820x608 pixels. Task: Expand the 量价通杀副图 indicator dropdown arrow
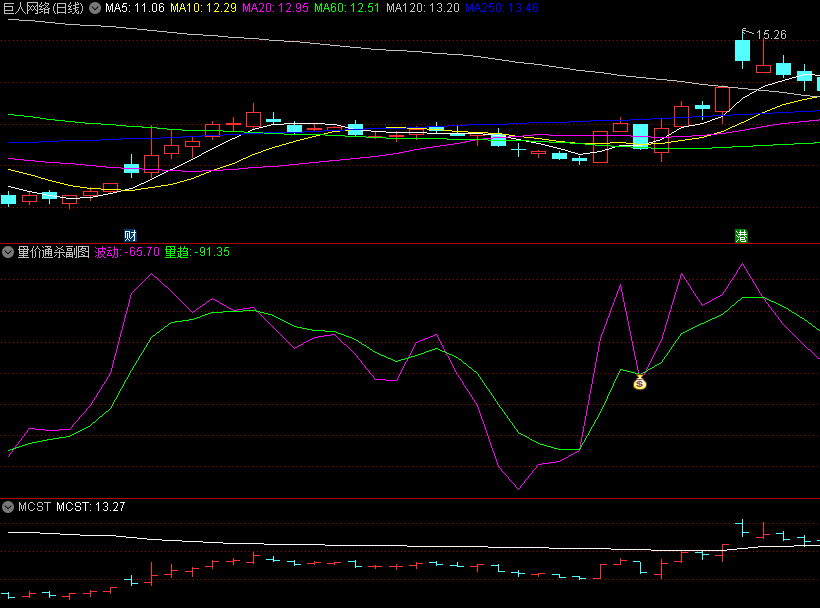8,253
